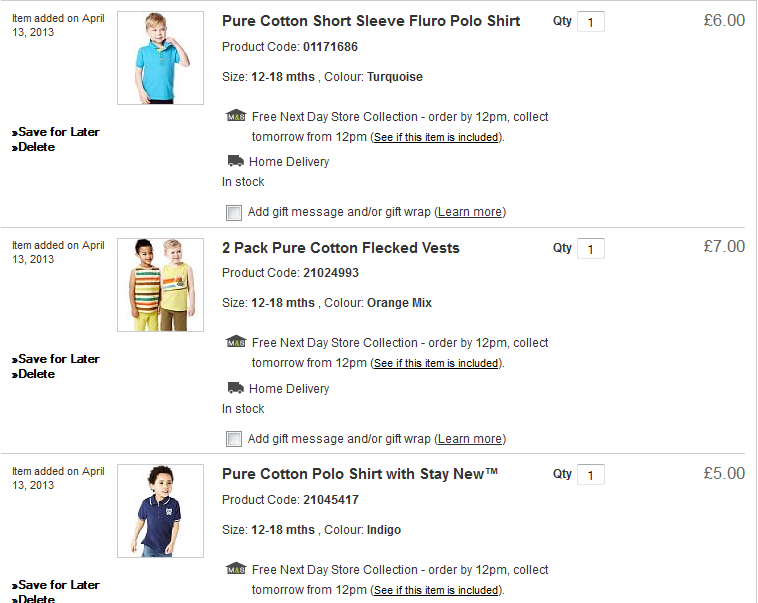
Task: Click quantity field for Stay New Polo Shirt
Action: [x=591, y=475]
